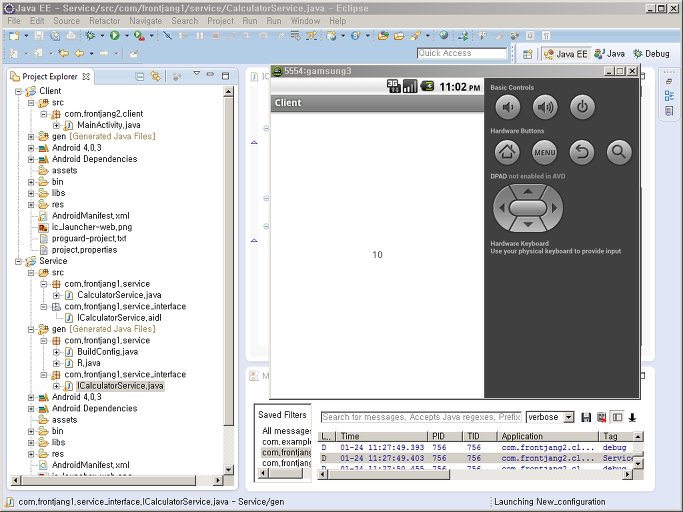Expand CalculatorService.java tree node
683x512 pixels.
tap(57, 295)
